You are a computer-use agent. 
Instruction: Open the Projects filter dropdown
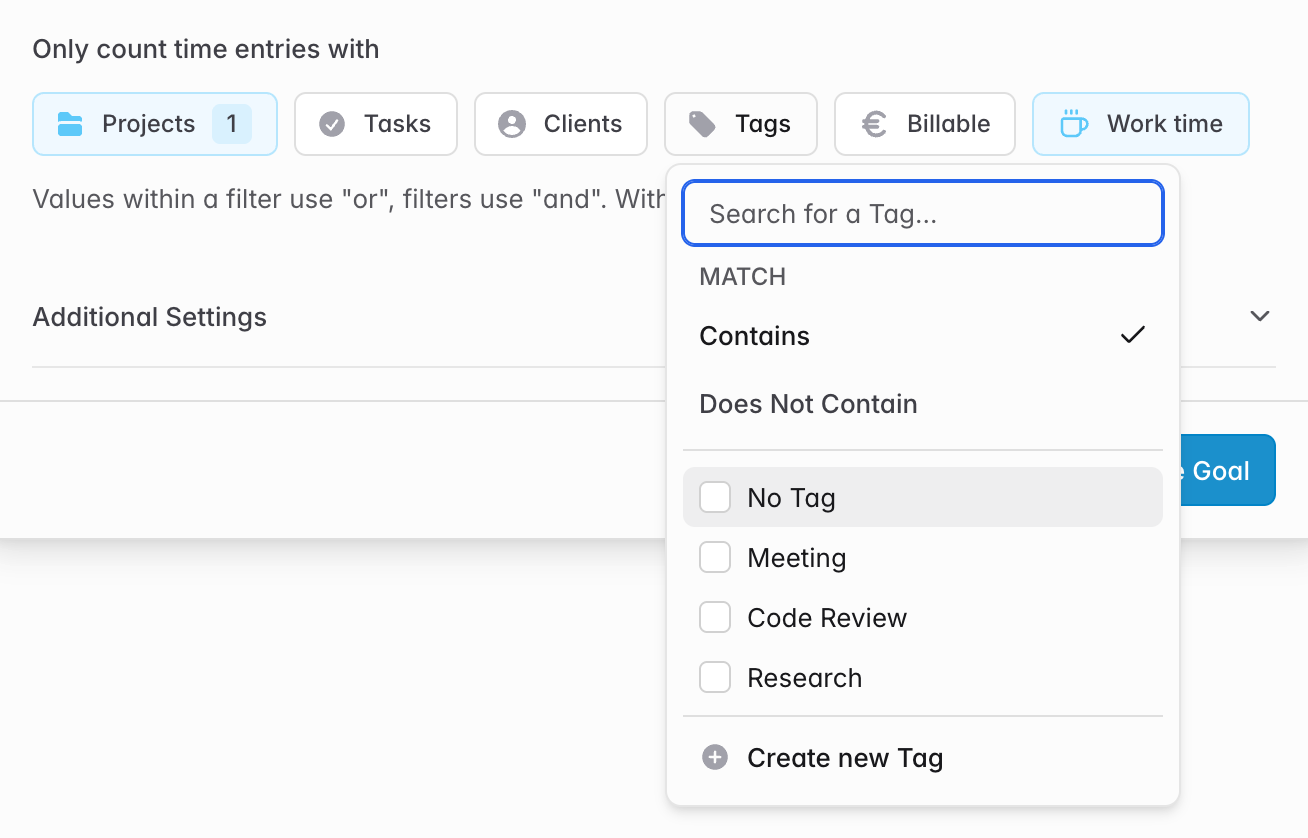155,124
